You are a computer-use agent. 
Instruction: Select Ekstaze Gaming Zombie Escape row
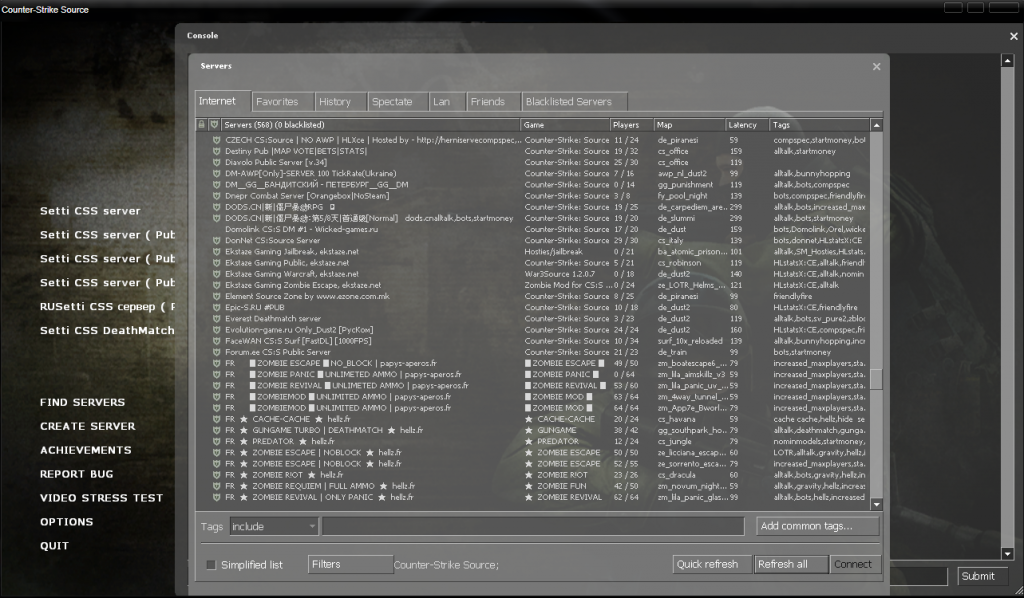point(533,285)
